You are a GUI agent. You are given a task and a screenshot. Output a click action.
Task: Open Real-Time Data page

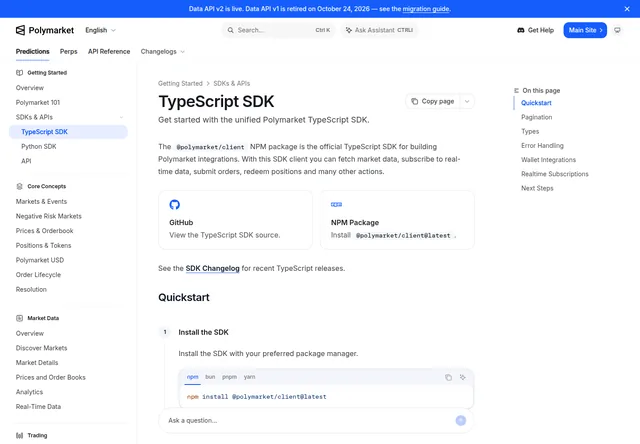(x=38, y=407)
